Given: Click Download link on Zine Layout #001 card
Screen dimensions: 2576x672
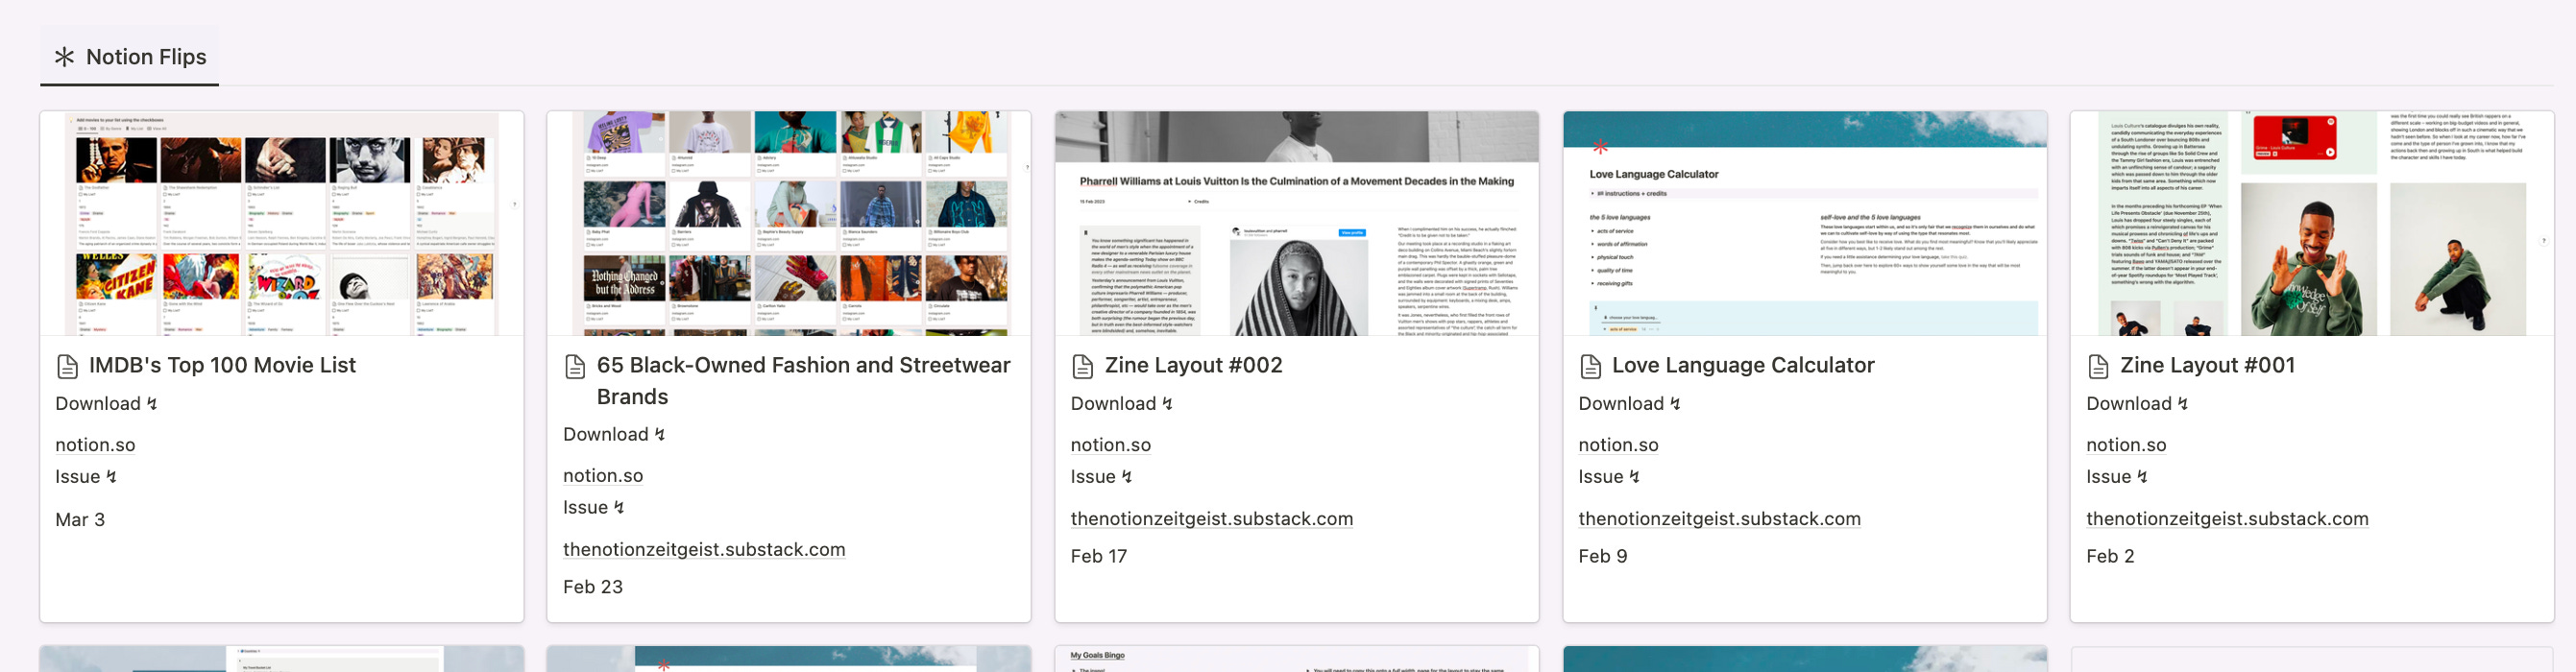Looking at the screenshot, I should (2138, 404).
